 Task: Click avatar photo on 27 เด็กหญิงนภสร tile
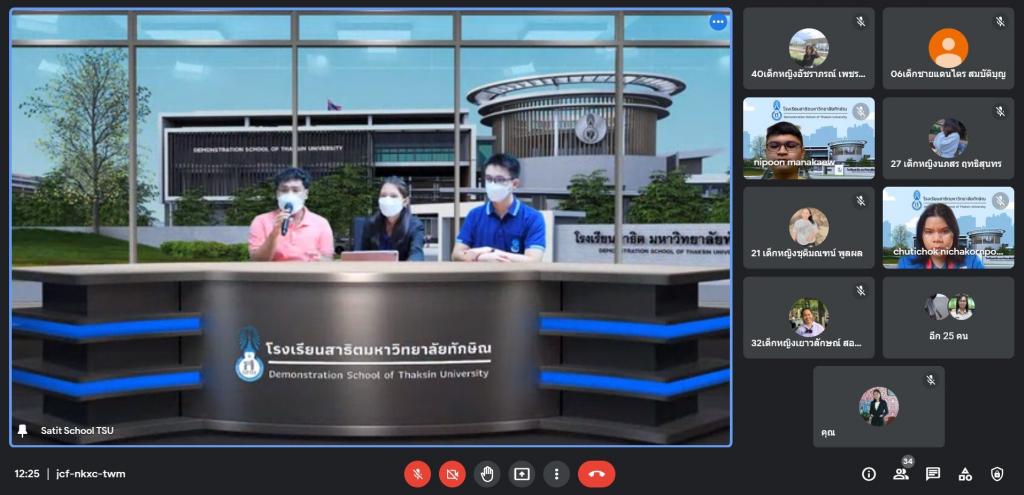click(x=948, y=138)
